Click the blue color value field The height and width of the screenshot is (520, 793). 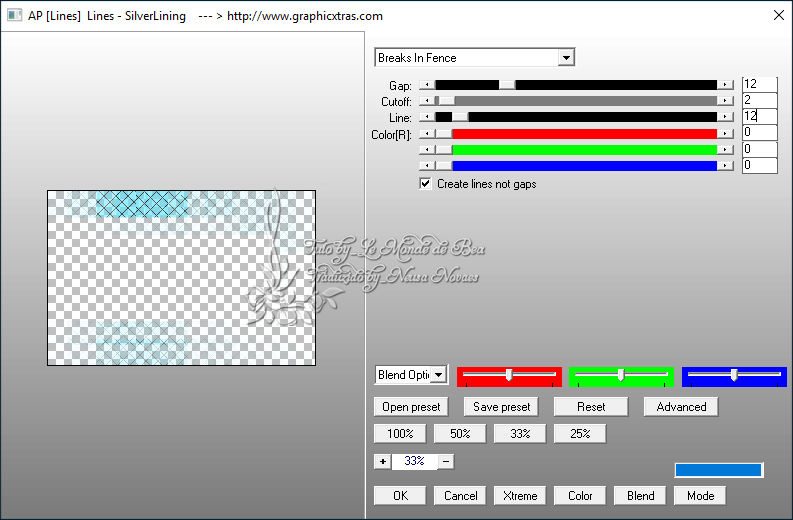click(759, 165)
